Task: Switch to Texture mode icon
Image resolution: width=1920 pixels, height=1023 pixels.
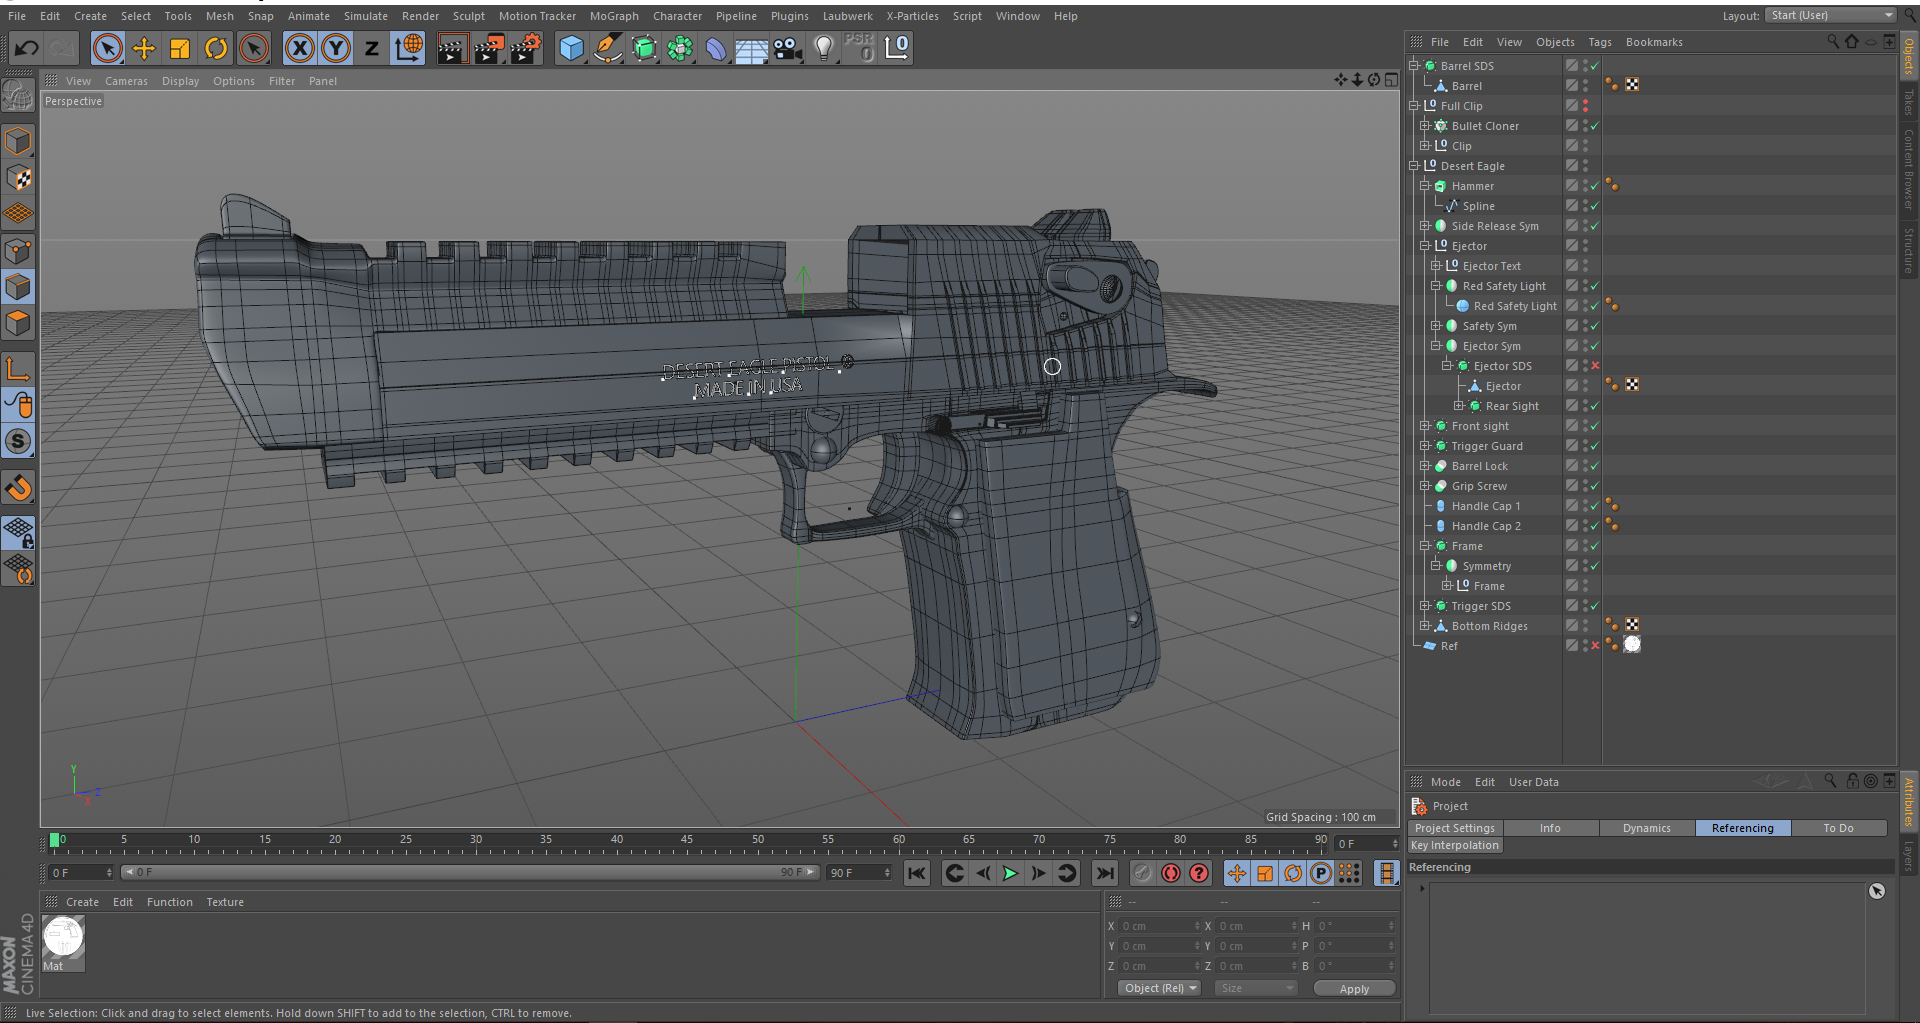Action: 18,178
